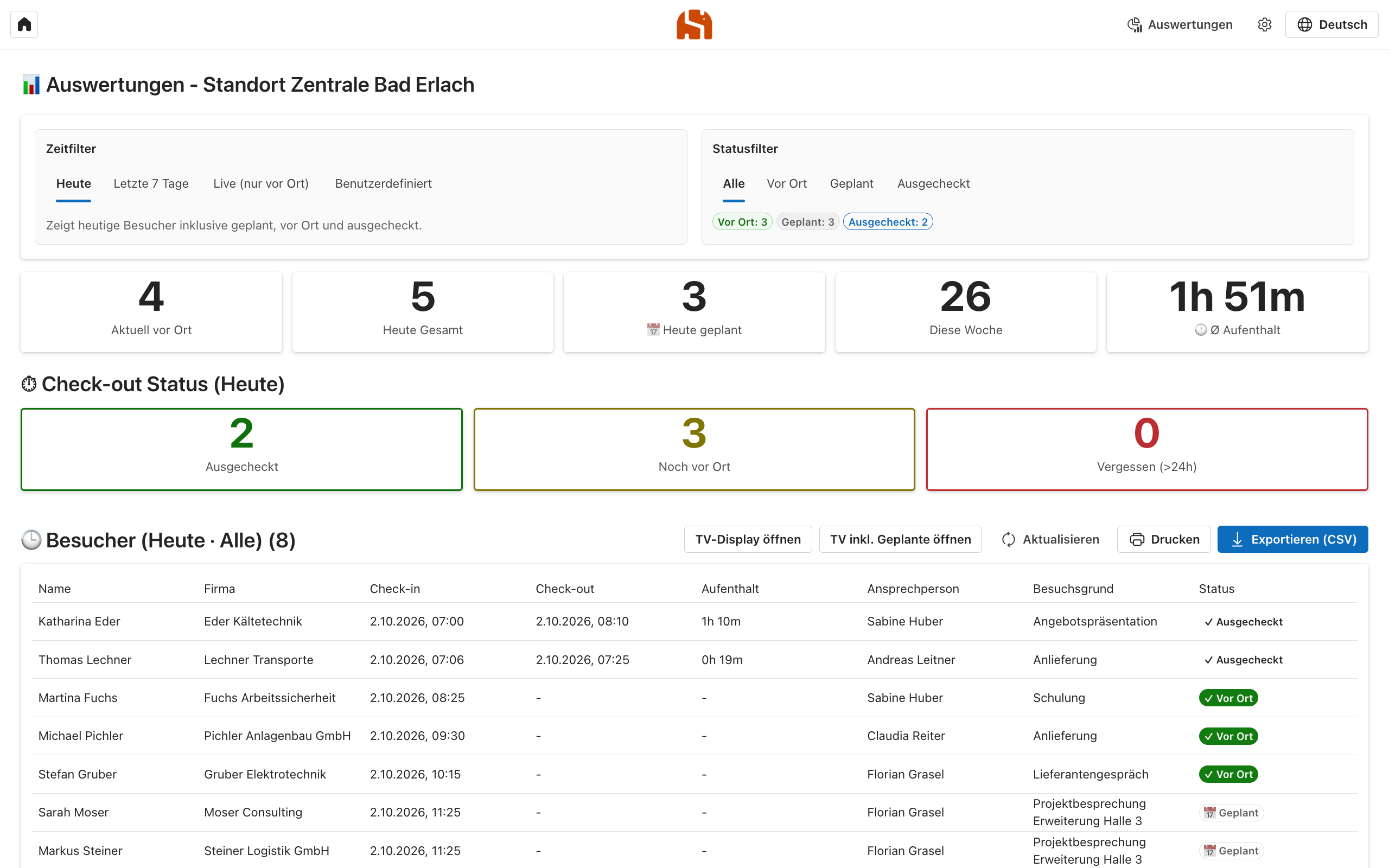Open the settings gear icon
This screenshot has height=868, width=1389.
pos(1265,25)
